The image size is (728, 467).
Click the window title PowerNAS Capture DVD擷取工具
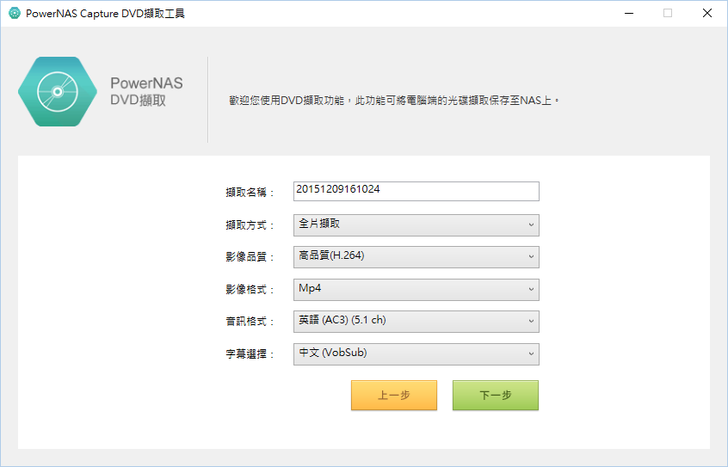click(x=105, y=13)
